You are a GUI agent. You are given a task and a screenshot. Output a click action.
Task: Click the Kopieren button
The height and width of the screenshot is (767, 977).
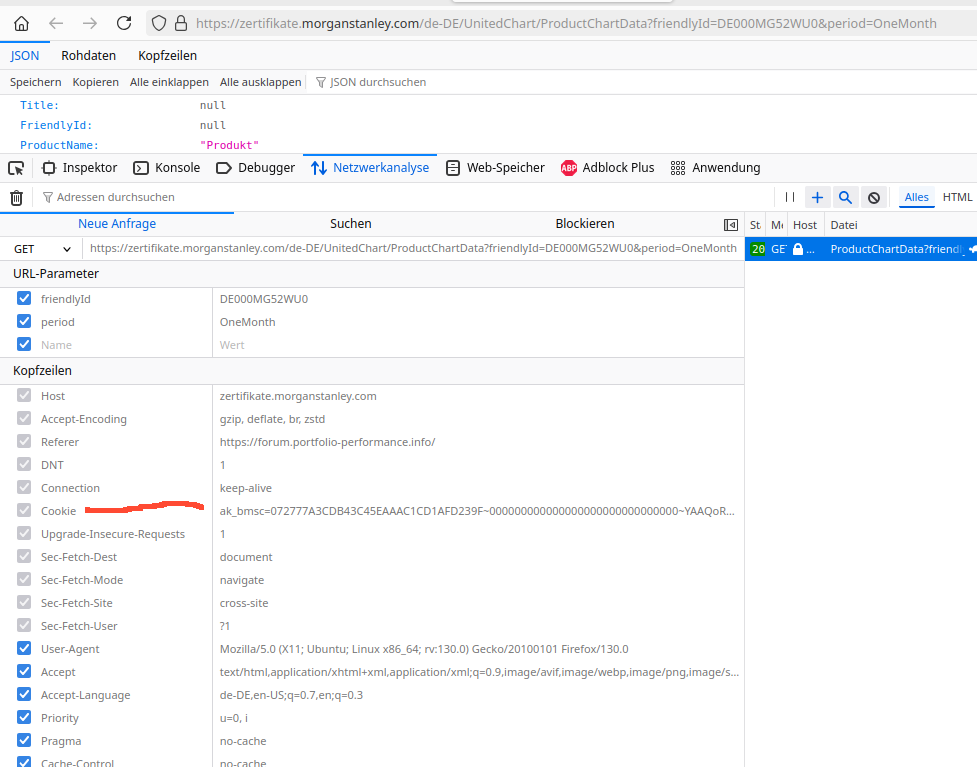(x=95, y=82)
